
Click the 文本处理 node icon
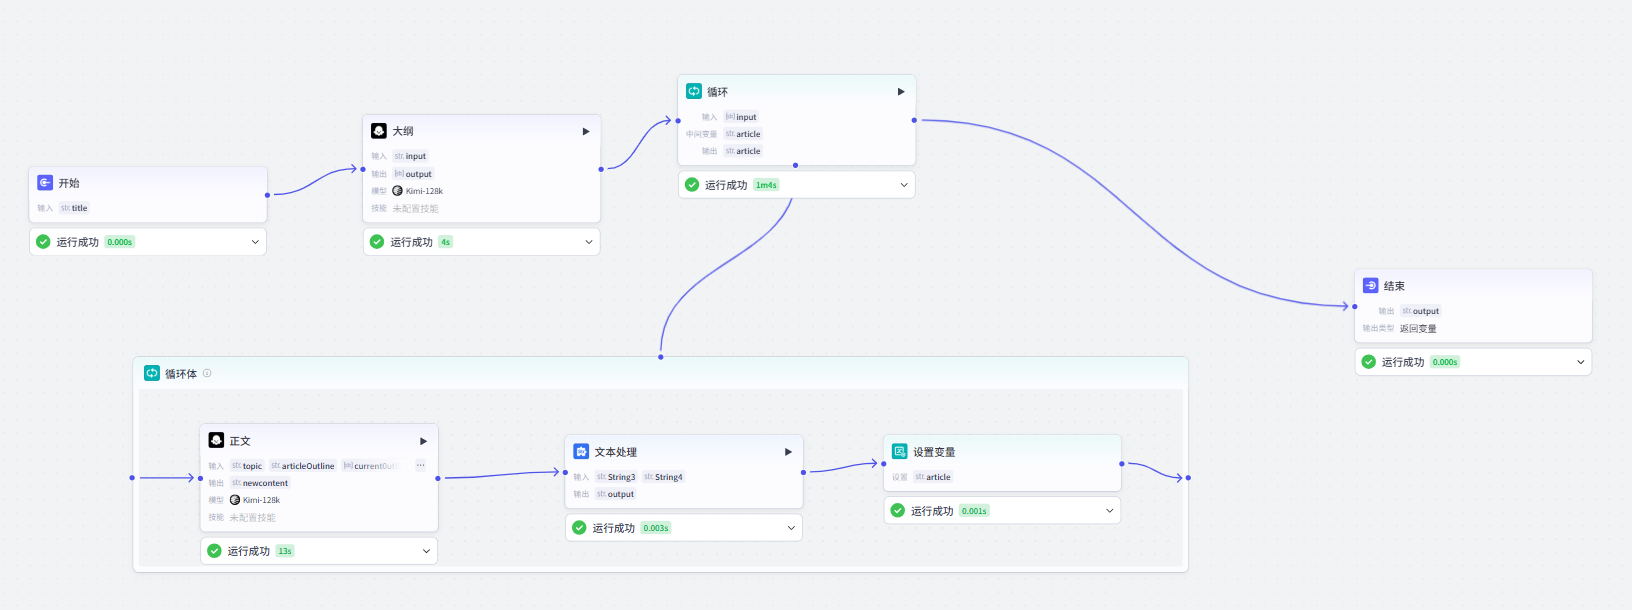tap(581, 452)
